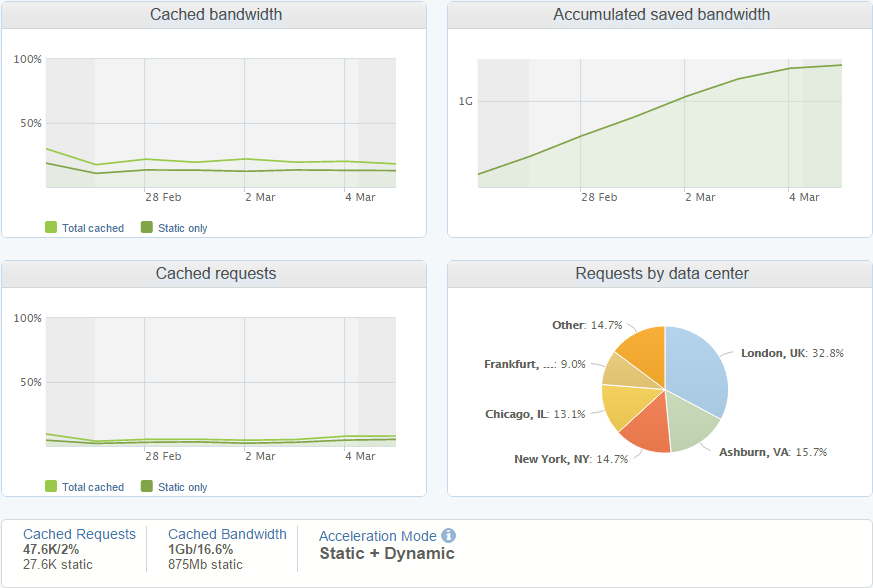Select the Cached bandwidth panel header
Screen dimensions: 873x588
point(215,14)
